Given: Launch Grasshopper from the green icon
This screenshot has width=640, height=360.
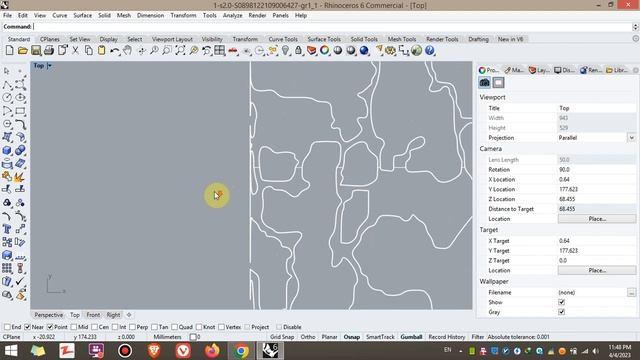Looking at the screenshot, I should tap(416, 50).
